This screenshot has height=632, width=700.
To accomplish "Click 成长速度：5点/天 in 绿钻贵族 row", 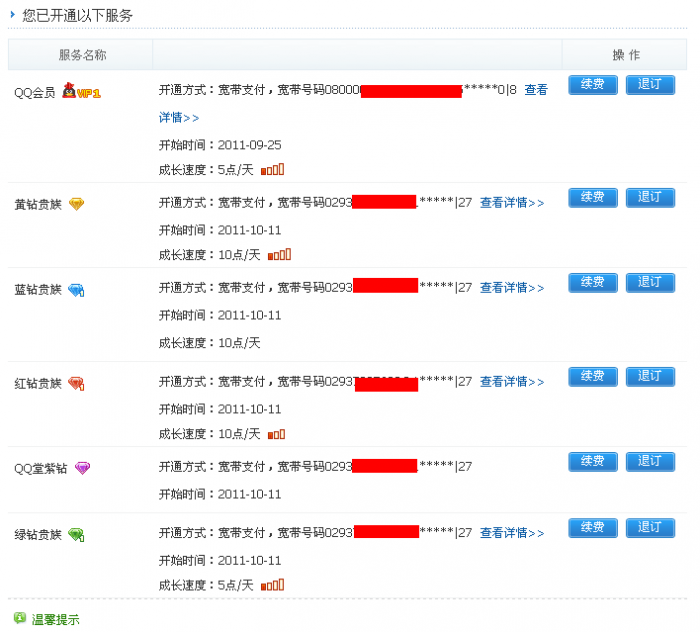I will (206, 585).
